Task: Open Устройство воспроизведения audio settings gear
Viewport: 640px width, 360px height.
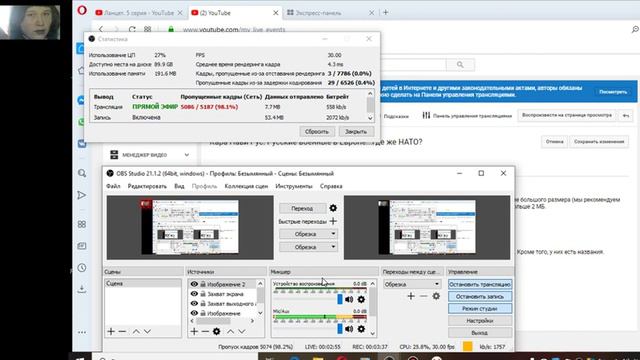Action: pyautogui.click(x=361, y=300)
